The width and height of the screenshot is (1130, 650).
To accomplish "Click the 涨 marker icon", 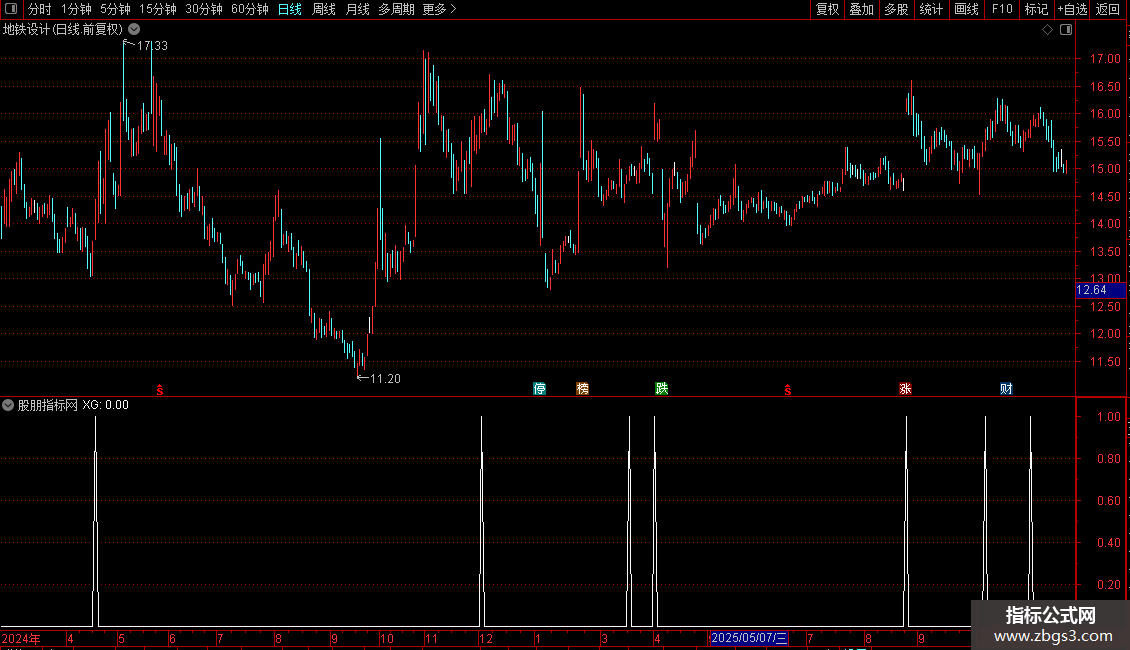I will pos(906,388).
